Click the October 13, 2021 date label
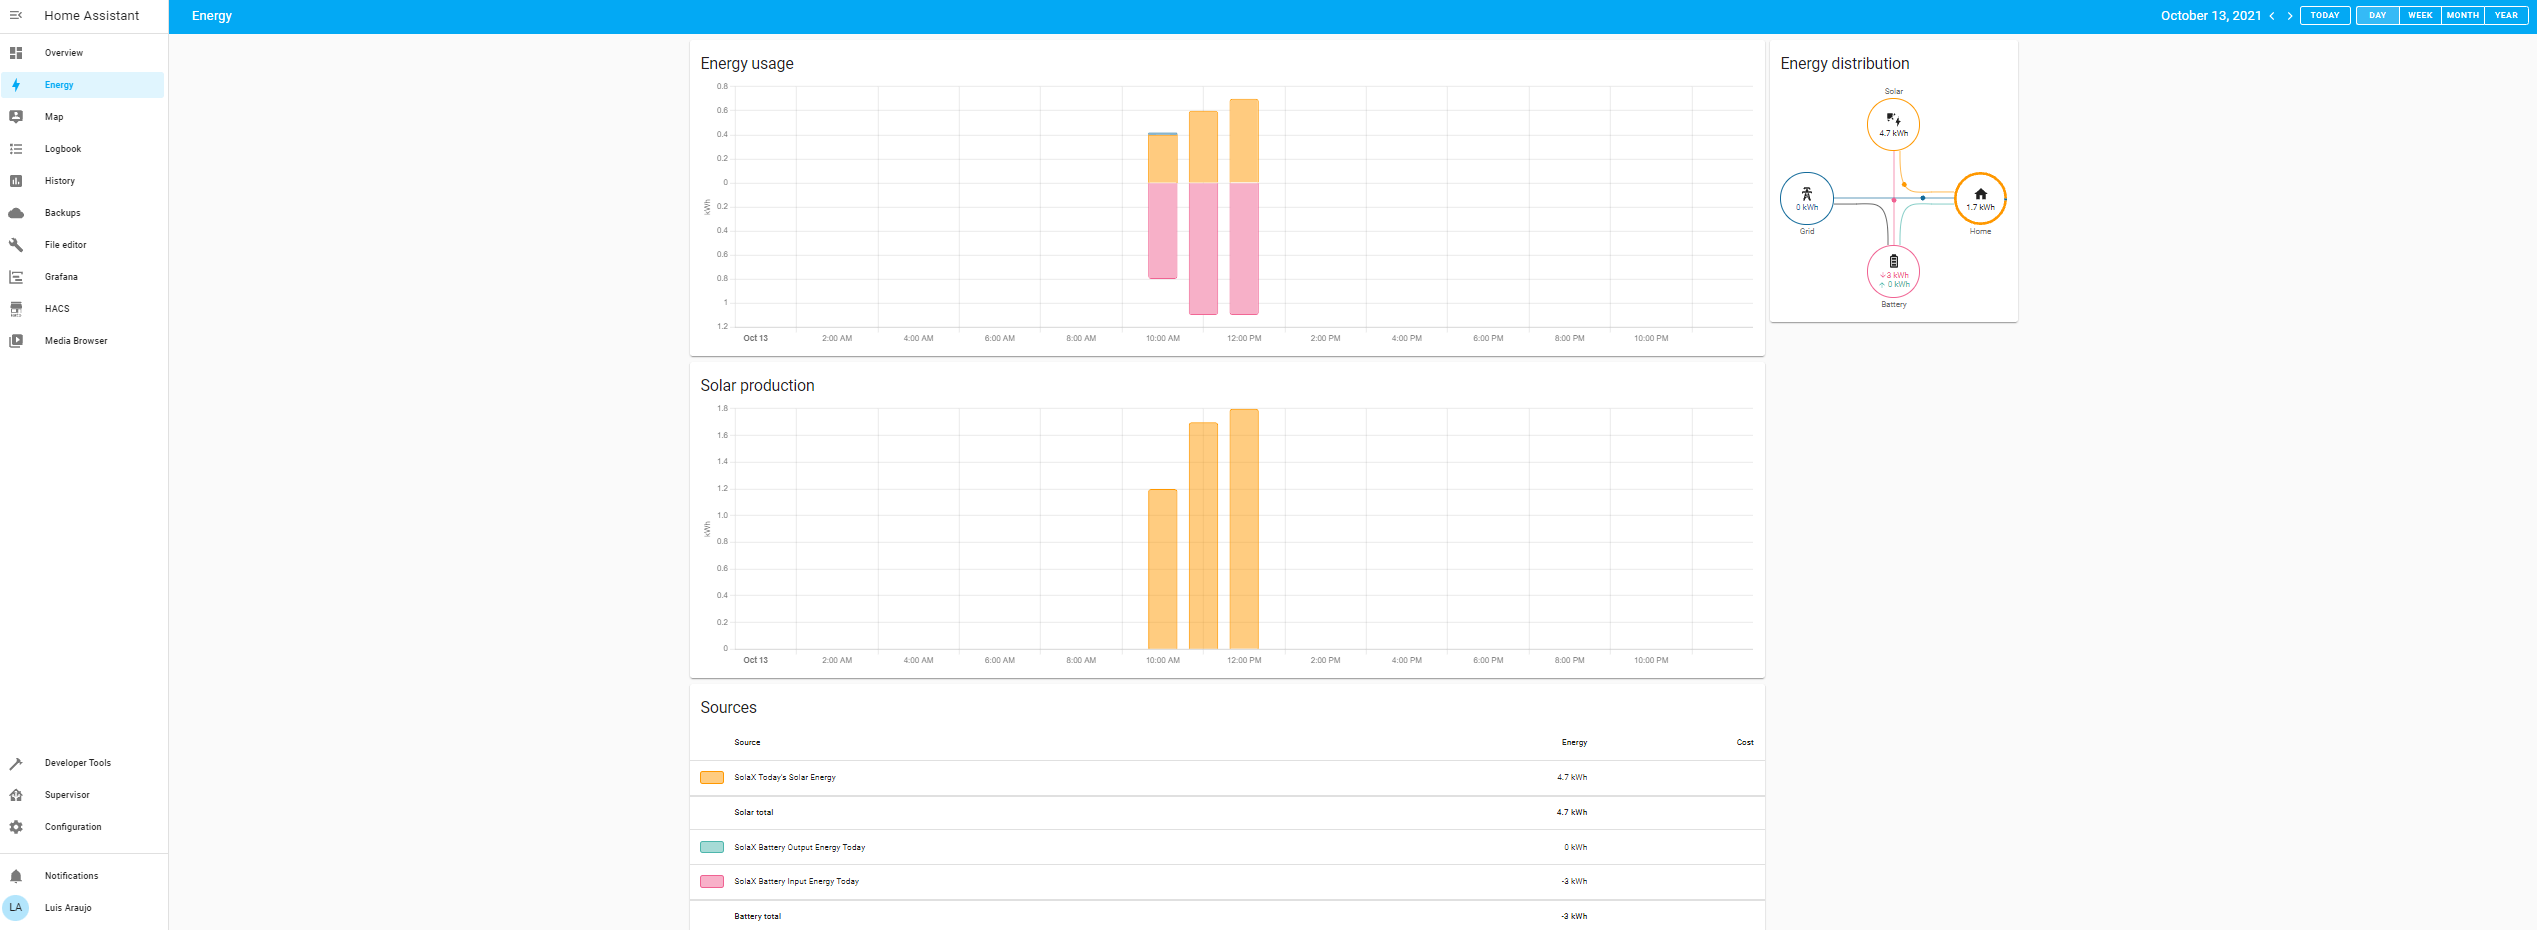The width and height of the screenshot is (2537, 930). (2211, 16)
